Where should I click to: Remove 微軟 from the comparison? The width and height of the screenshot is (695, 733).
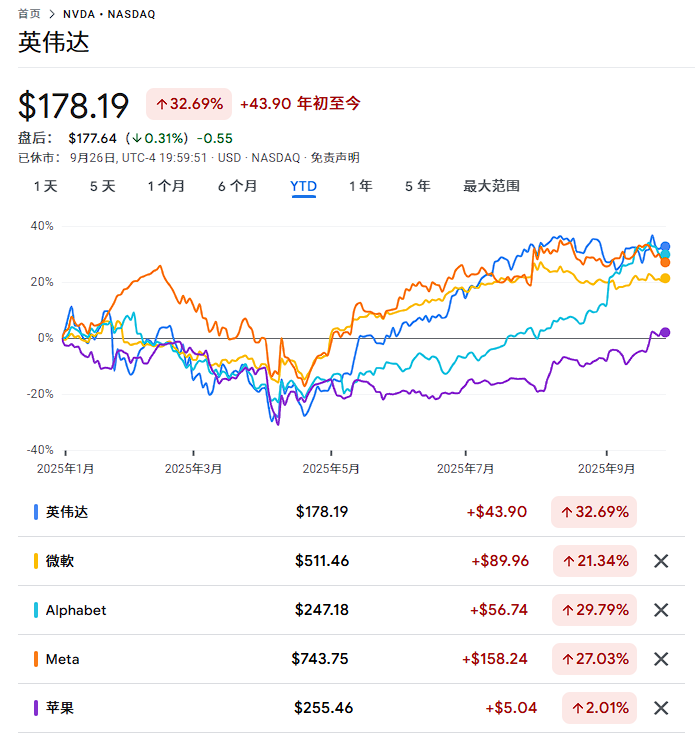click(660, 561)
